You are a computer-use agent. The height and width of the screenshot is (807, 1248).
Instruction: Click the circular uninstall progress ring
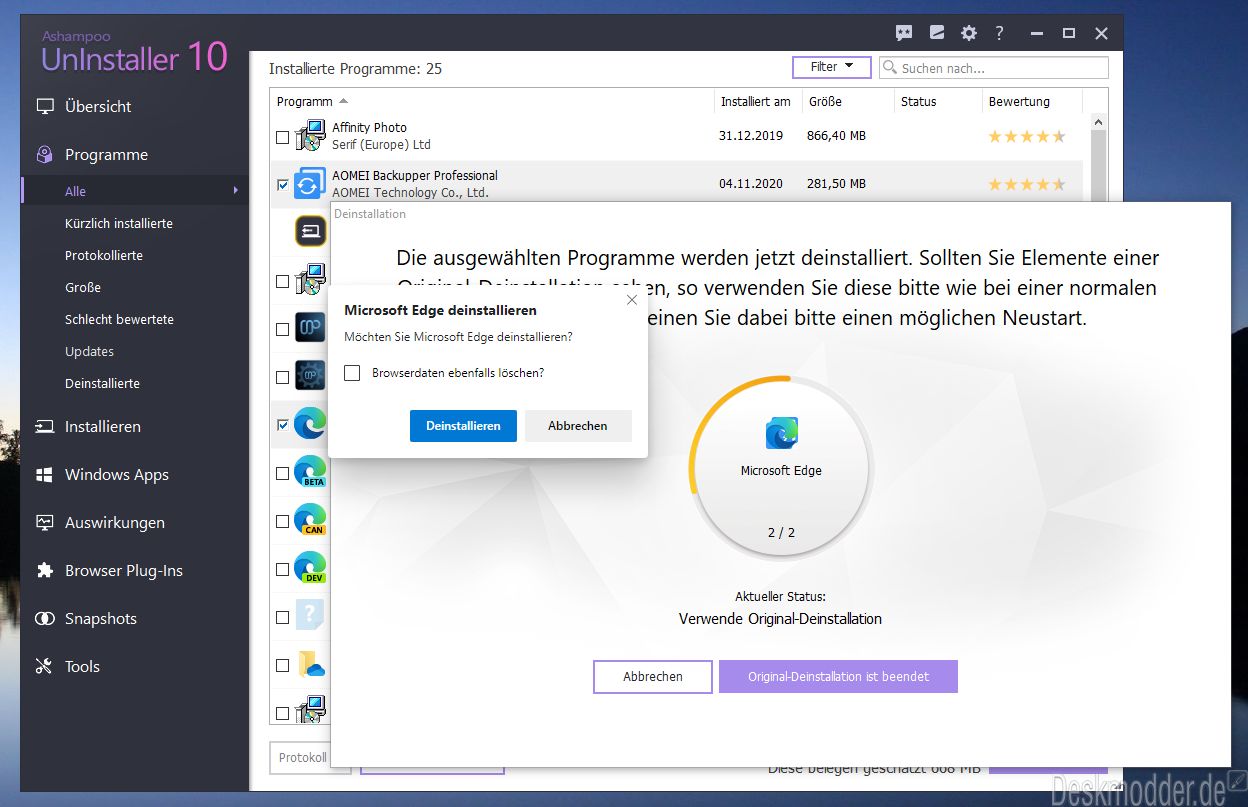(x=781, y=467)
